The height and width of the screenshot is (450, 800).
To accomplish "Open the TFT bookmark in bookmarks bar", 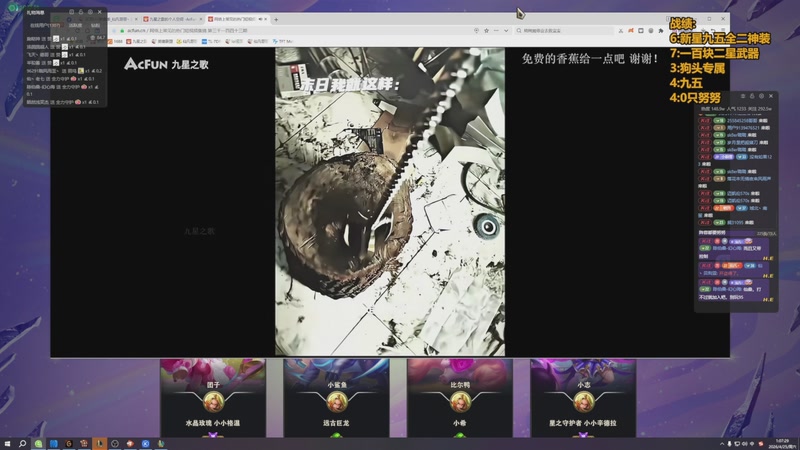I will coord(283,41).
